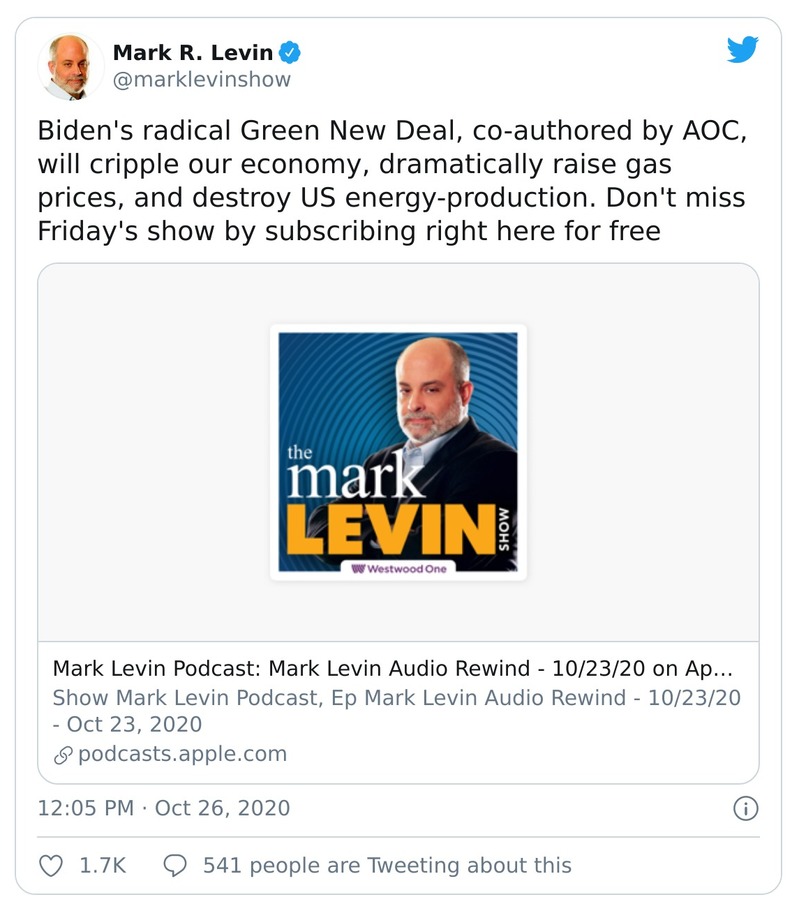
Task: Click the card description showing Oct 23, 2020
Action: click(396, 710)
